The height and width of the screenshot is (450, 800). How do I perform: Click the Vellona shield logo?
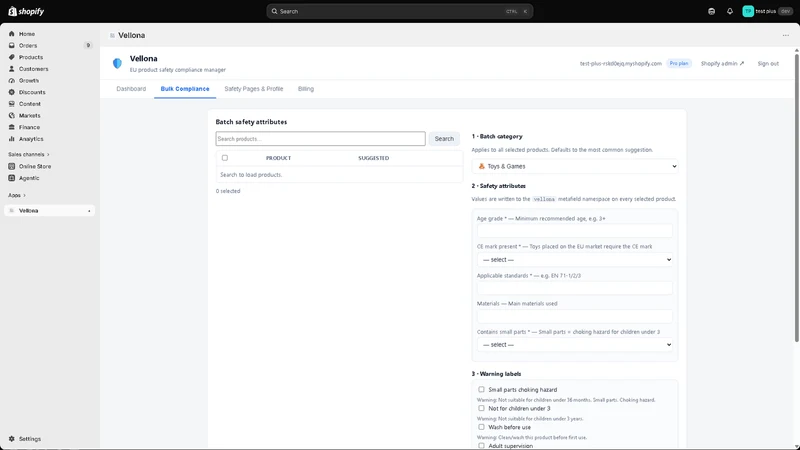click(117, 63)
